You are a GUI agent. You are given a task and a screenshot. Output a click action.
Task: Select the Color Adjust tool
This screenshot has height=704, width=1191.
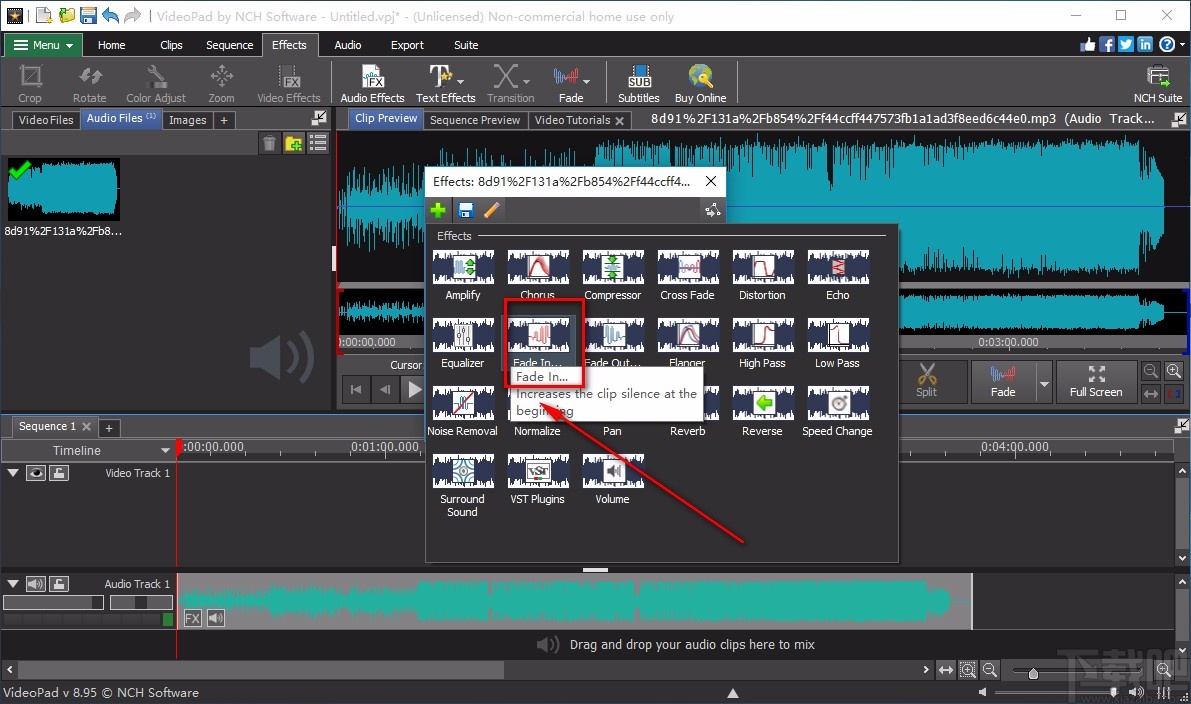click(155, 82)
